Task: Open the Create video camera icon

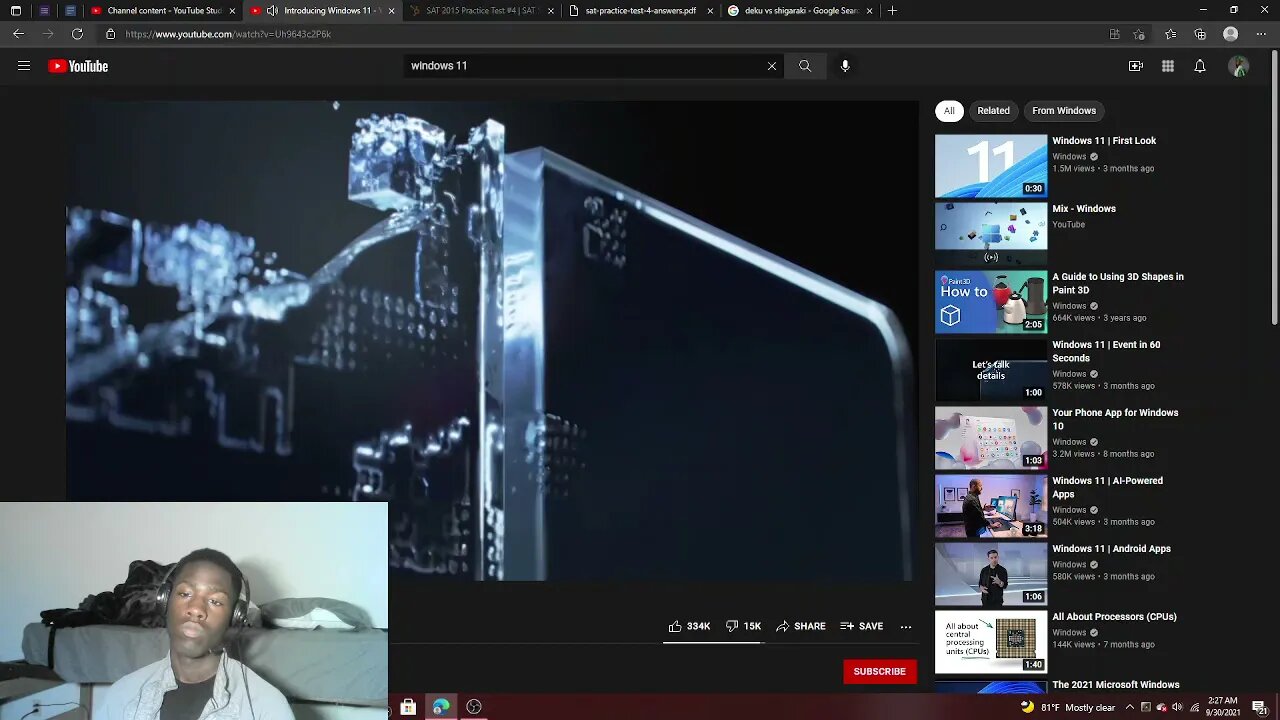Action: pyautogui.click(x=1136, y=66)
